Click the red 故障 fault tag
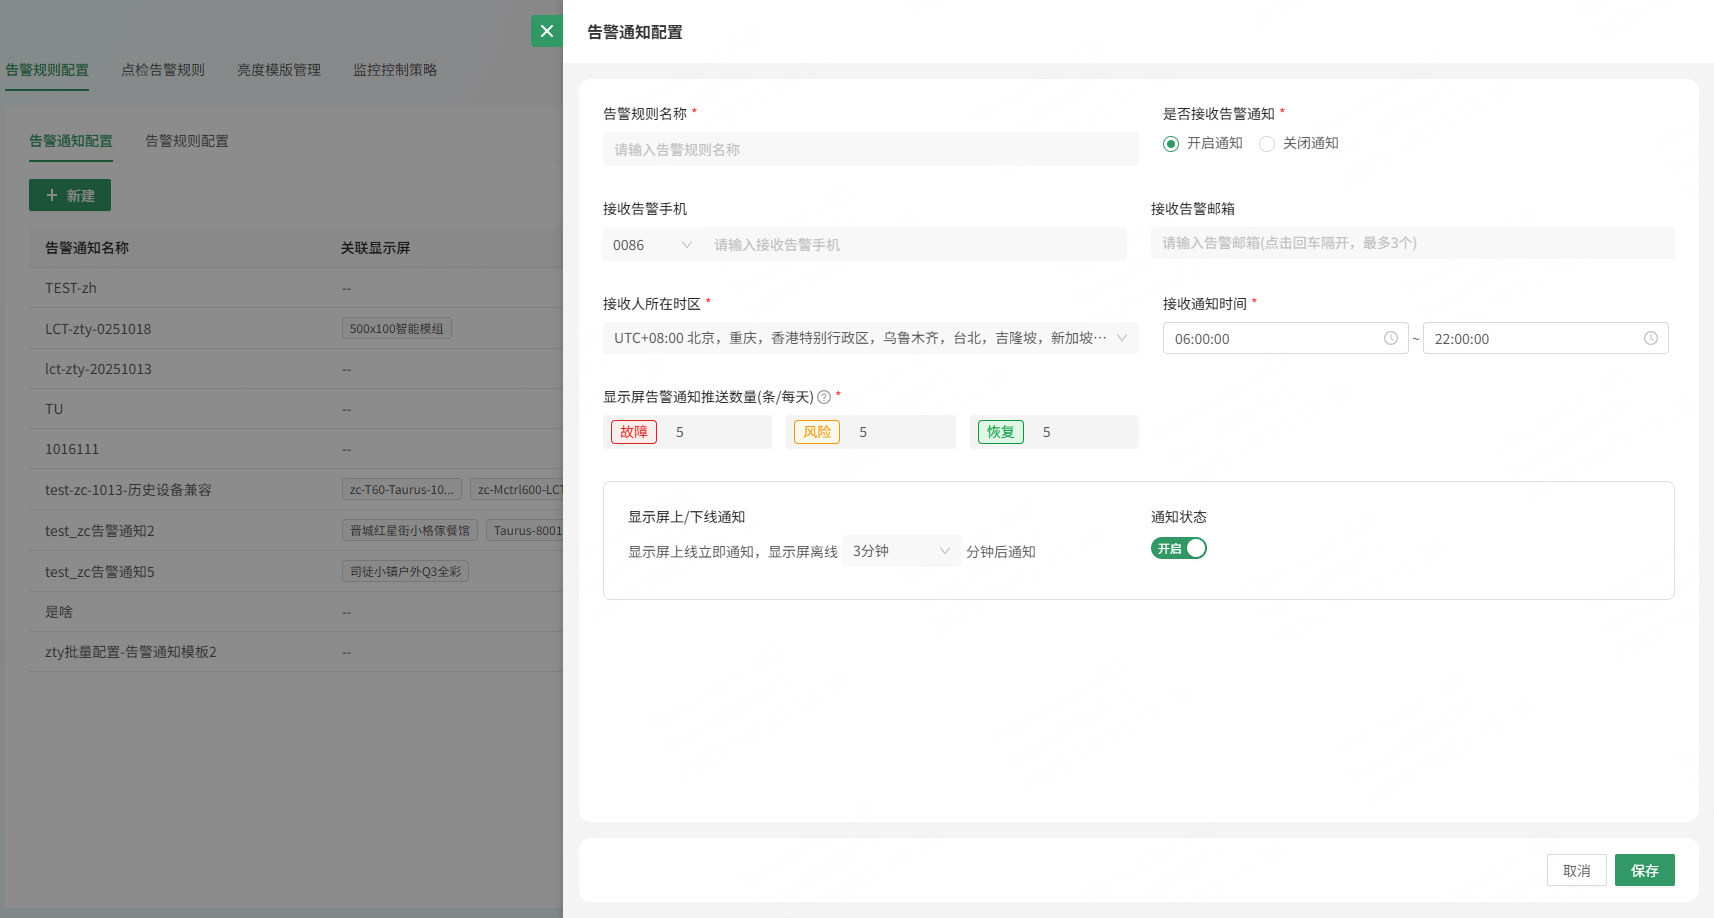 pyautogui.click(x=634, y=432)
